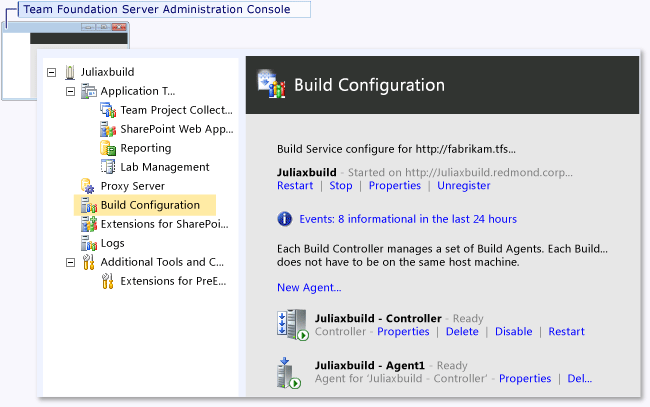Viewport: 650px width, 407px height.
Task: Click the Logs icon
Action: [x=89, y=243]
